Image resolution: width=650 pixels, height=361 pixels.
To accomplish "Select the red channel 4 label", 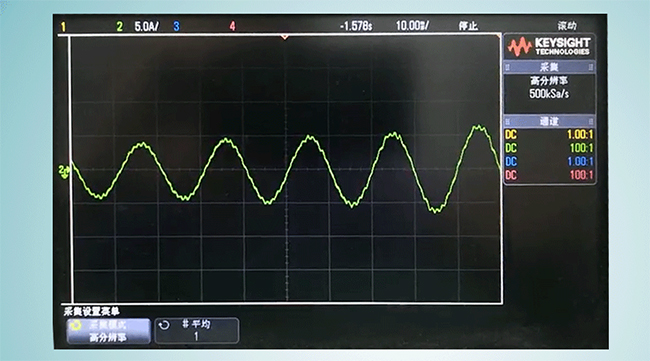I will click(232, 27).
